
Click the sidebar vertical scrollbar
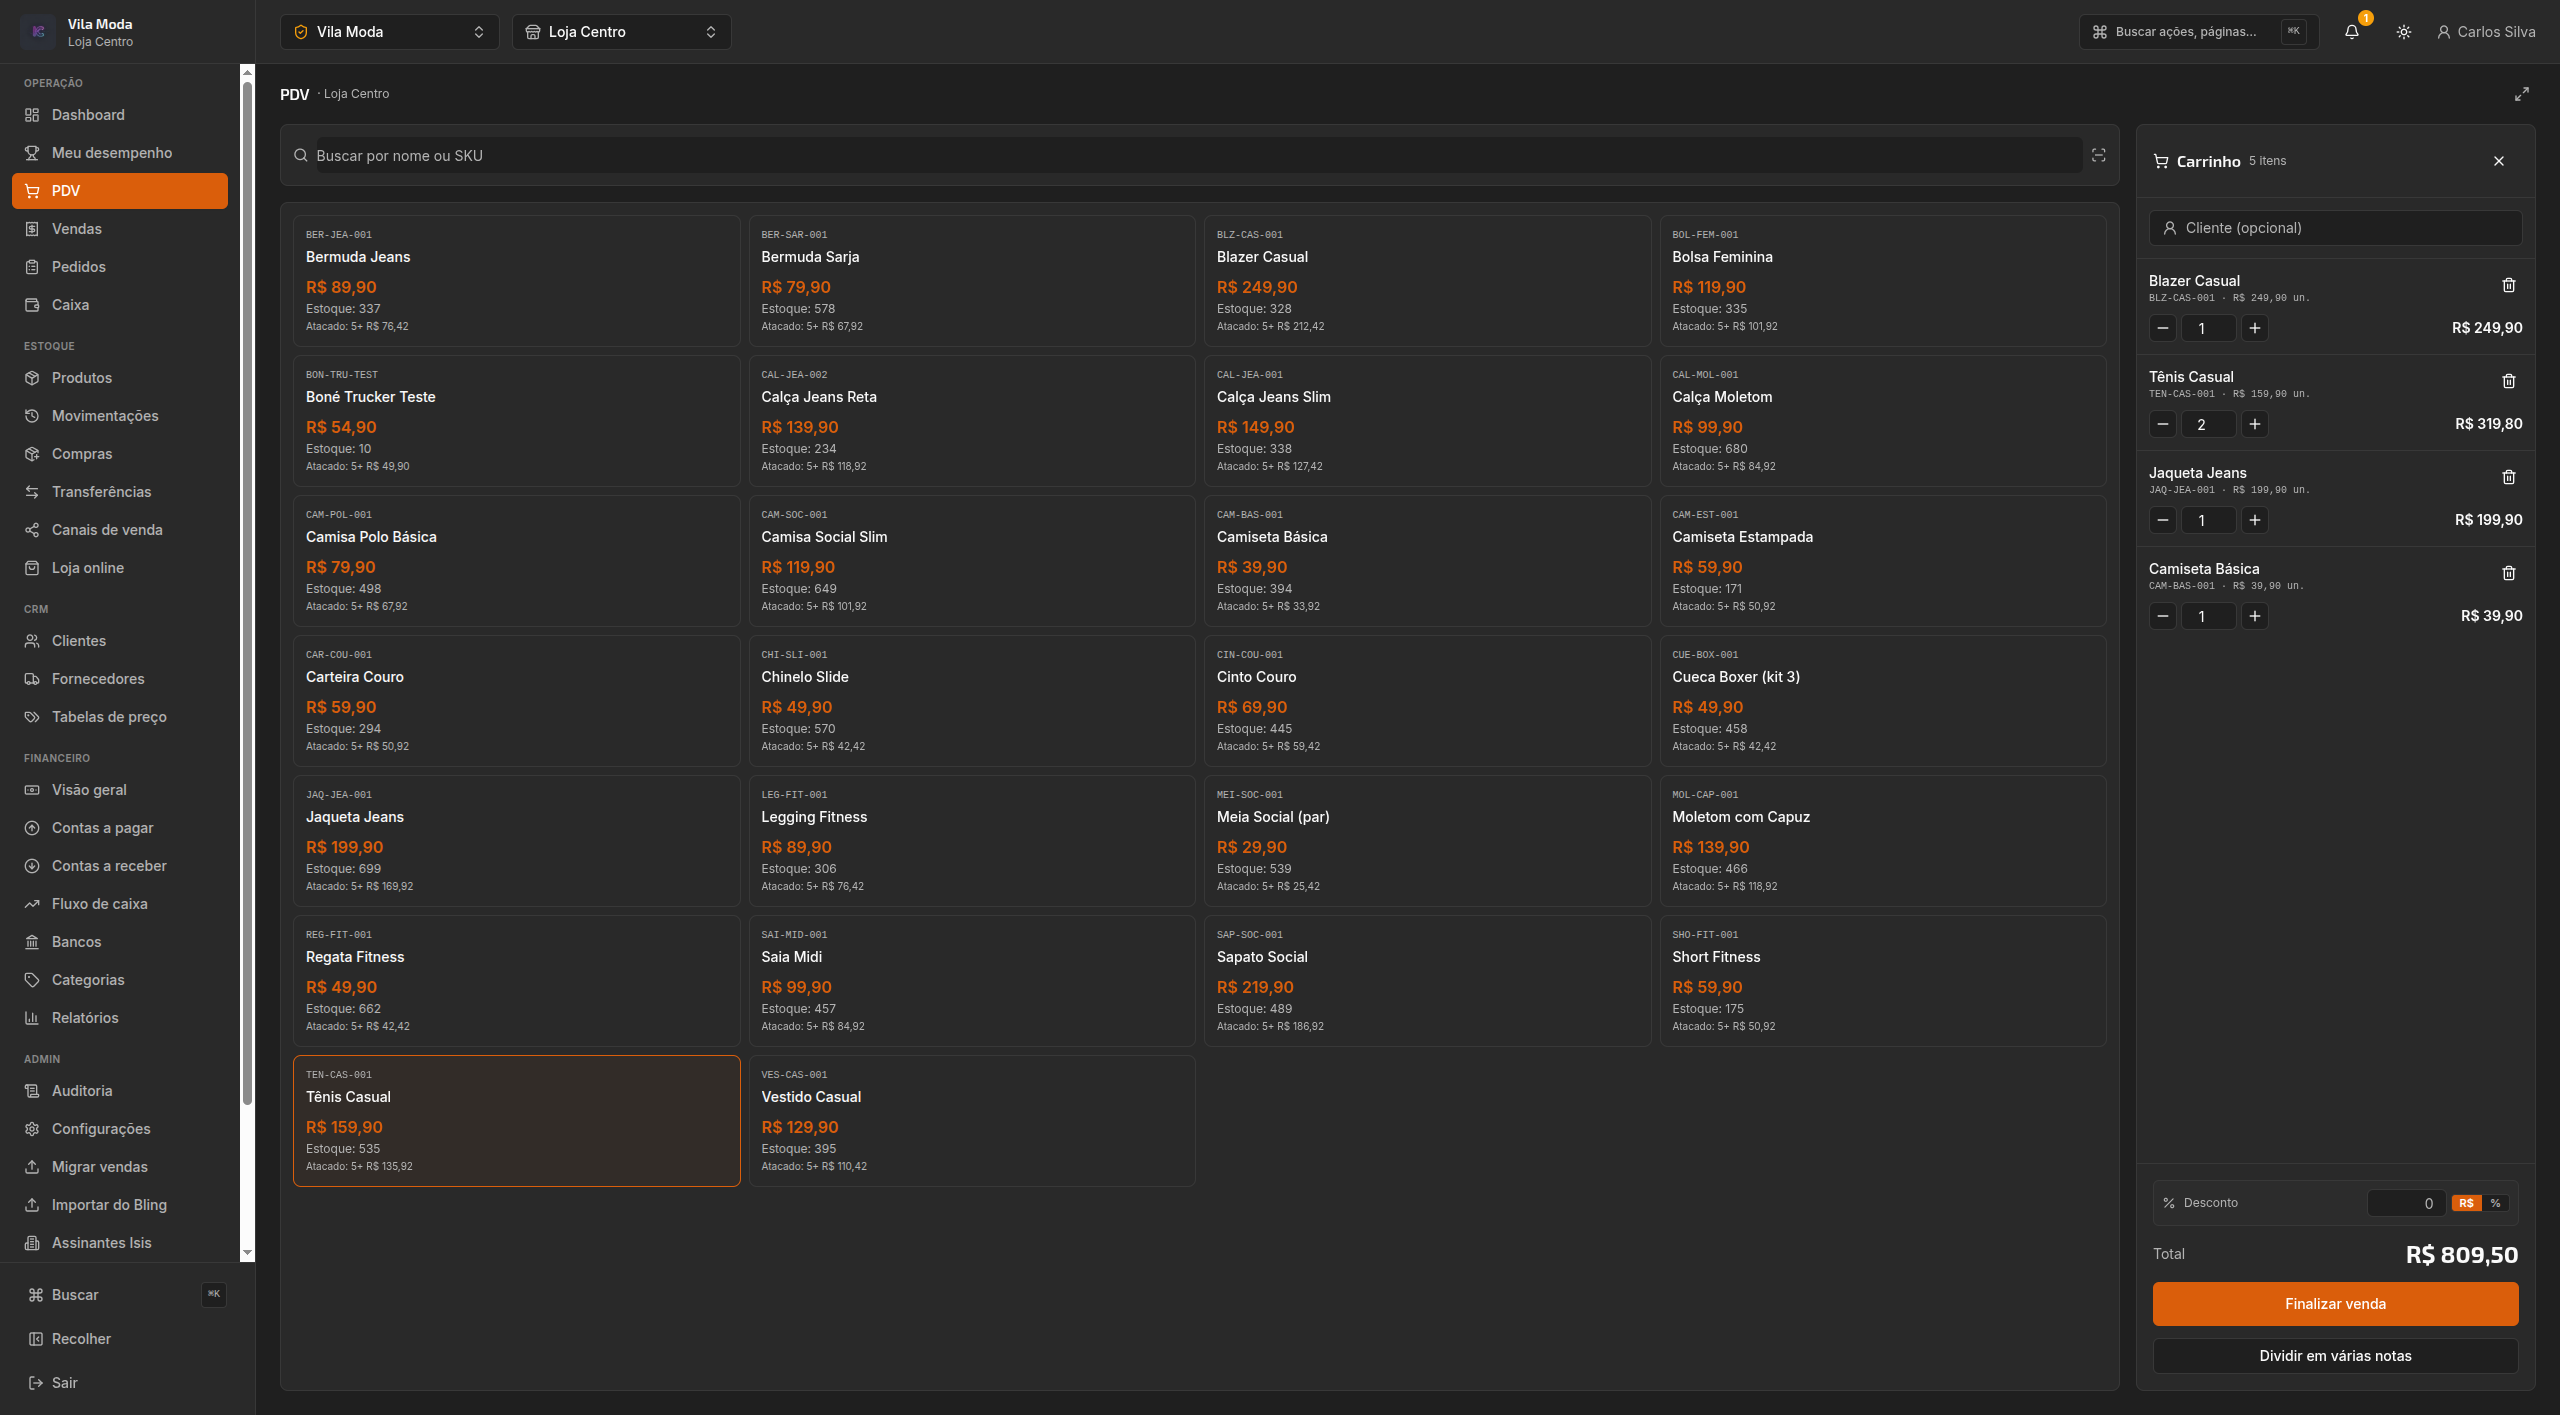point(247,593)
